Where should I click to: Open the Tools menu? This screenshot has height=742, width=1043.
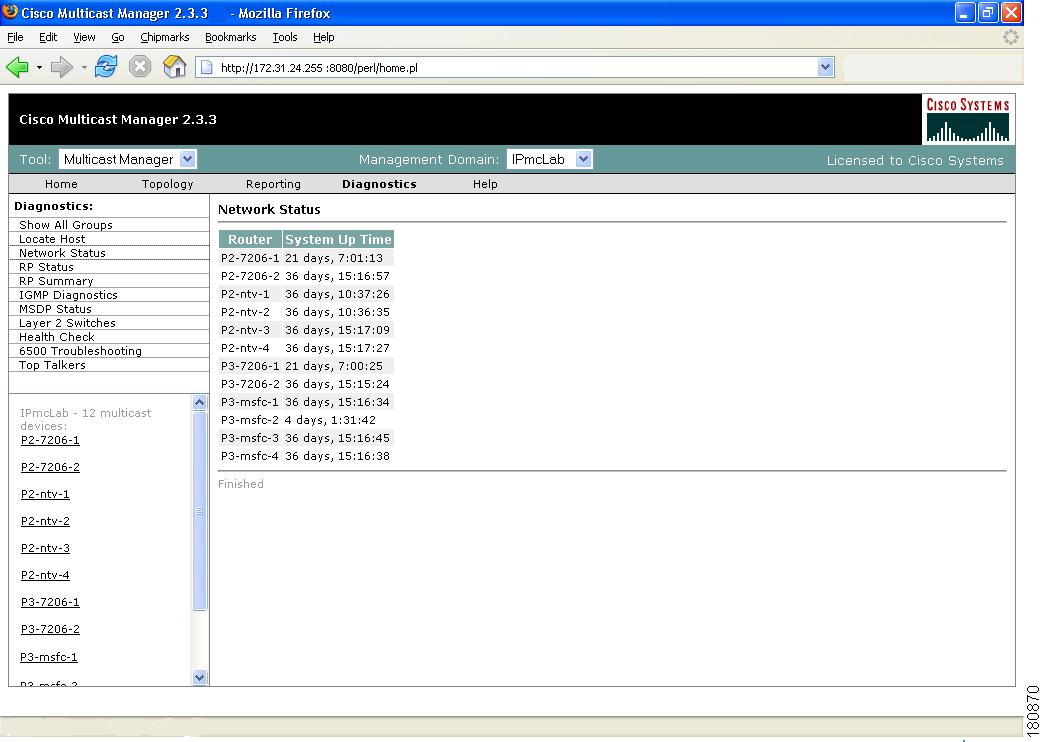285,37
